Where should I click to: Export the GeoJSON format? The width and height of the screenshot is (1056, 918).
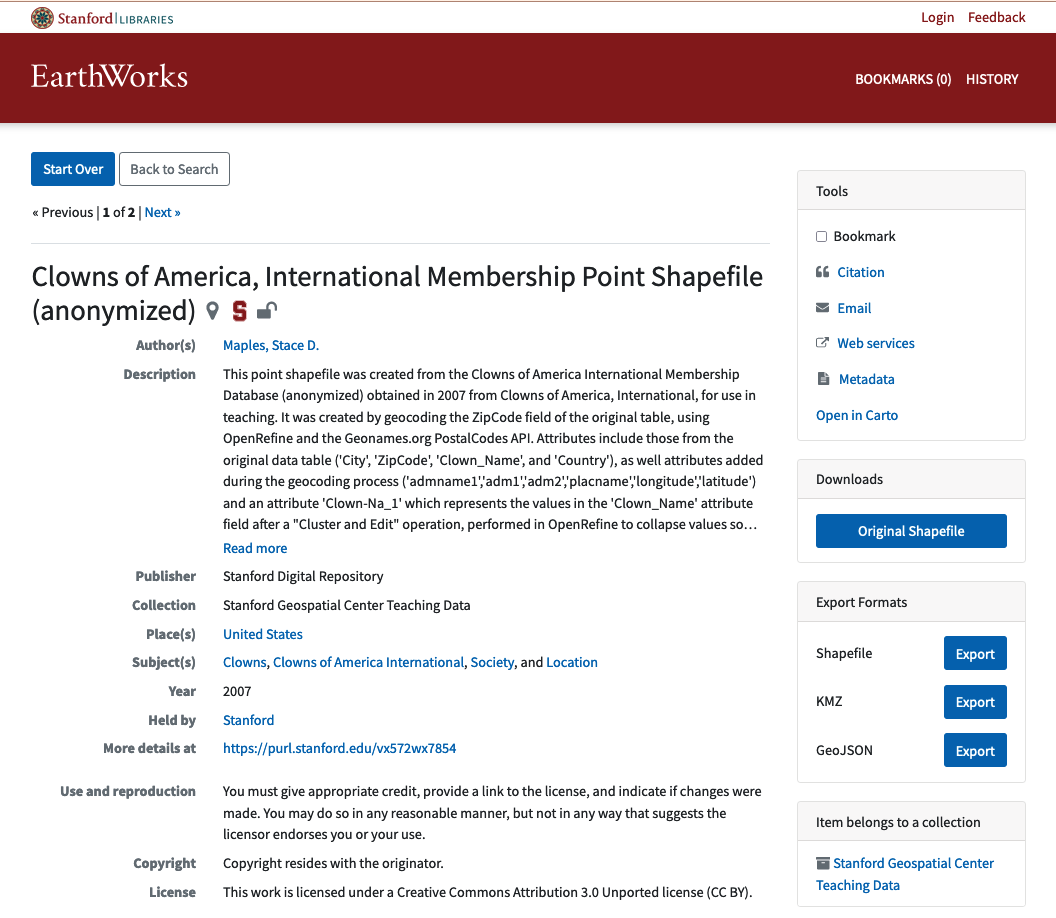coord(975,750)
